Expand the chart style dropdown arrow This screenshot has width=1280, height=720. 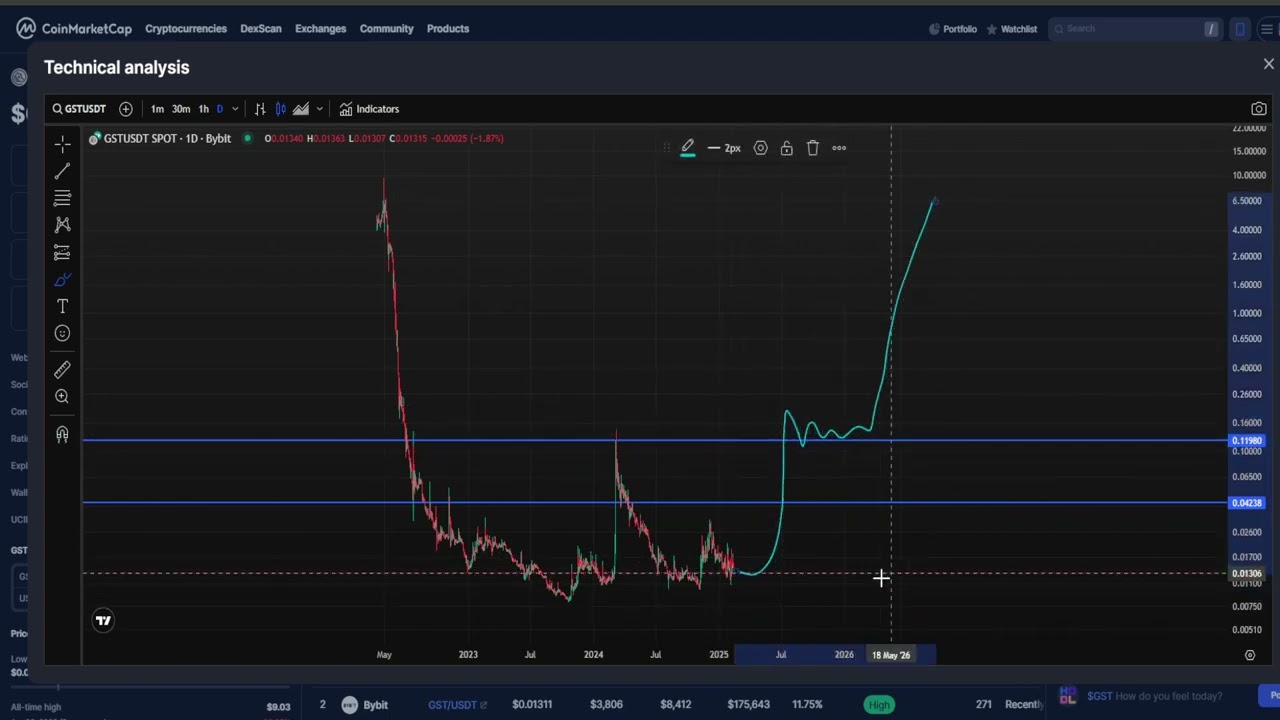click(320, 109)
